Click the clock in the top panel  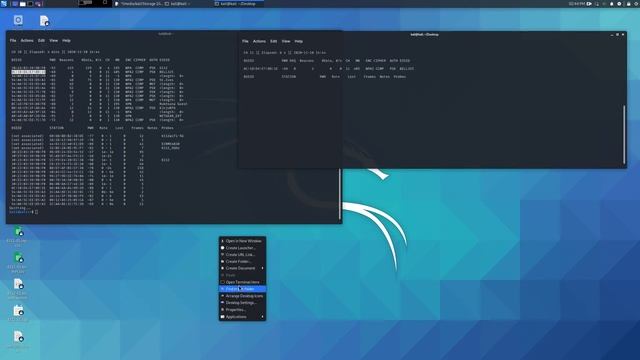coord(577,4)
